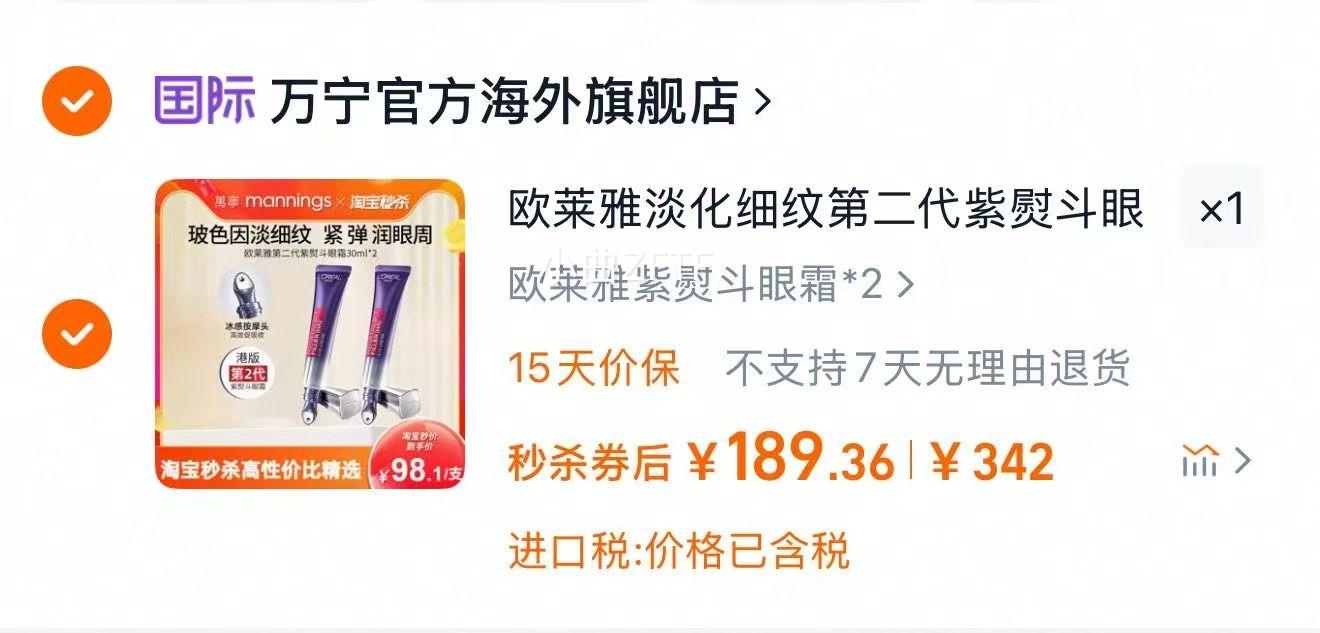Open the 欧莱雅紫熨斗眼霜*2 variant selector

(711, 285)
